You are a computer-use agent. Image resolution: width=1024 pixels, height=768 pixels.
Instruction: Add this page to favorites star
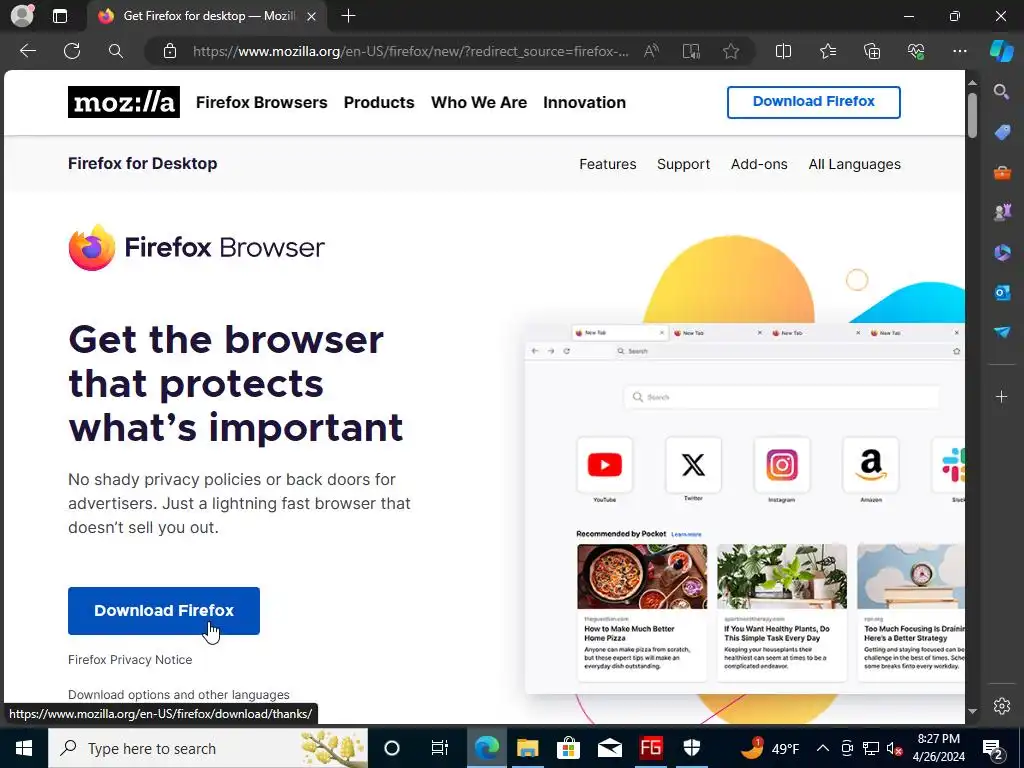click(x=731, y=51)
